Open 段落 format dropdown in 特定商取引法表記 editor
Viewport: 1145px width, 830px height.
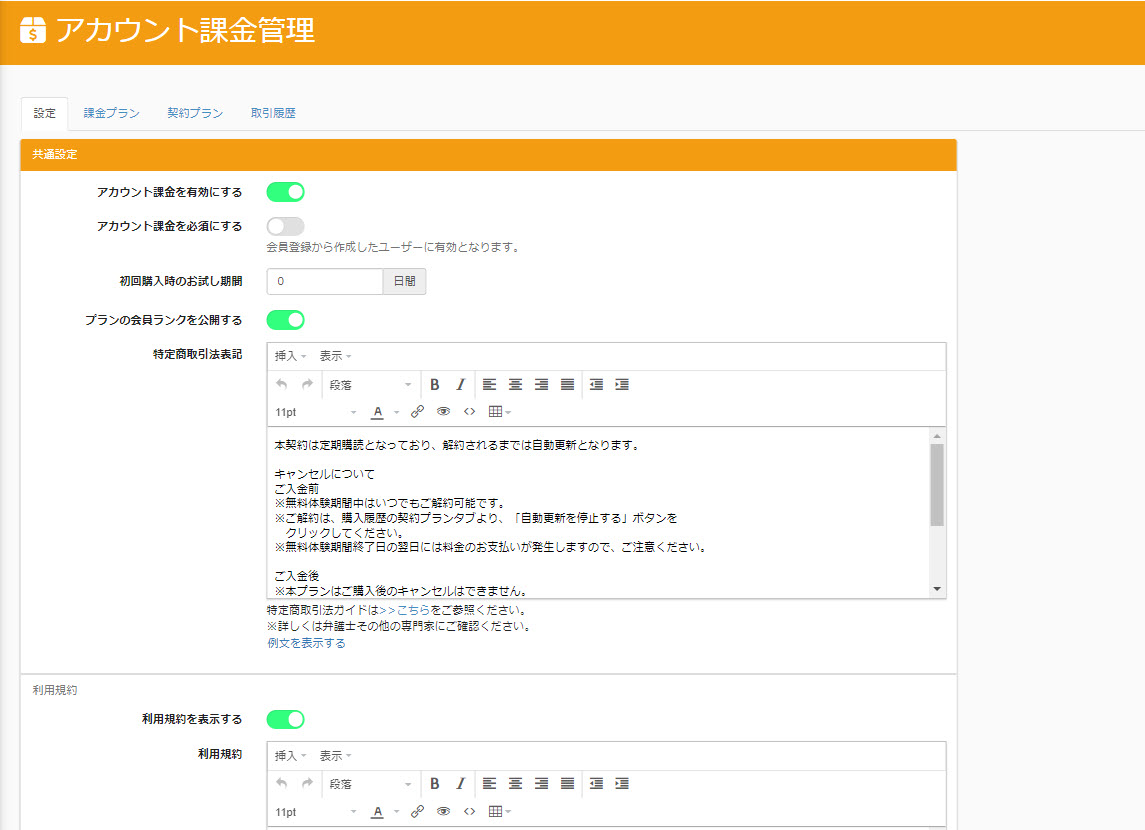coord(370,385)
